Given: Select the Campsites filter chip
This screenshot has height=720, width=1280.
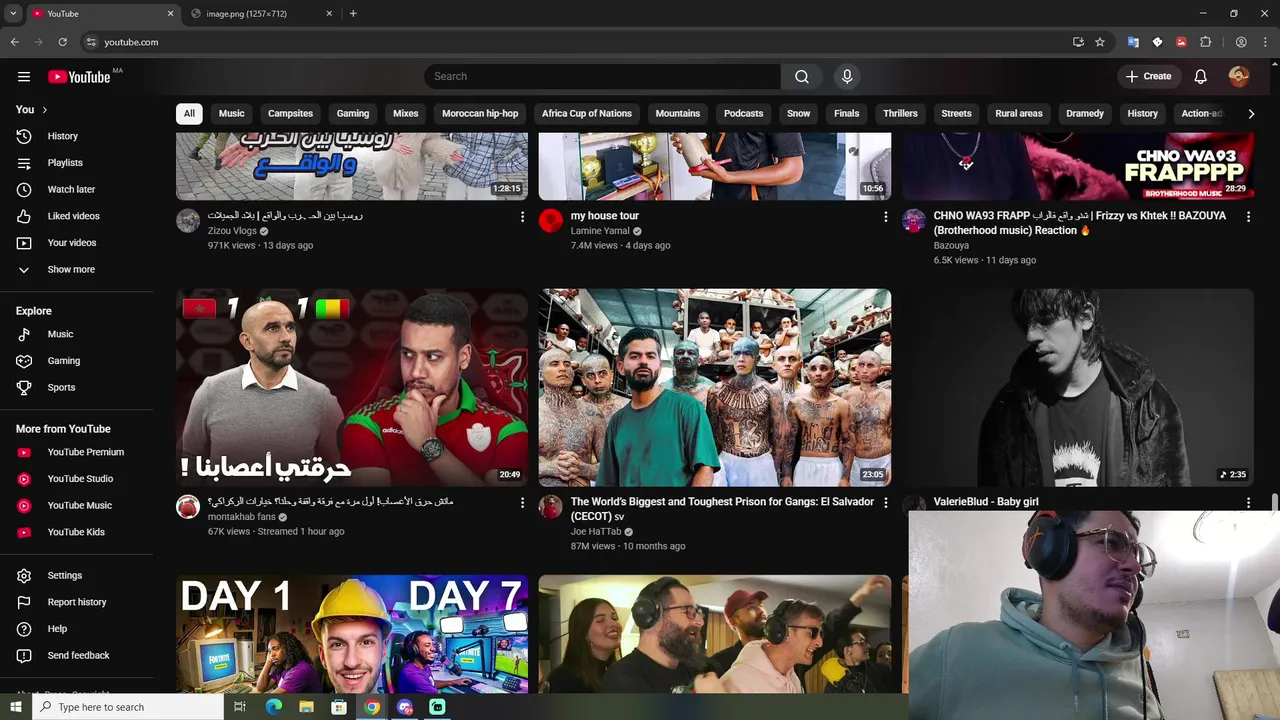Looking at the screenshot, I should pyautogui.click(x=290, y=114).
